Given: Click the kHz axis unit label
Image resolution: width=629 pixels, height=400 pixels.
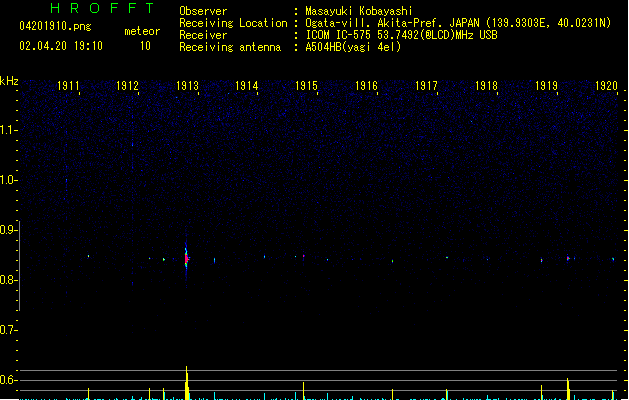Looking at the screenshot, I should pyautogui.click(x=9, y=81).
